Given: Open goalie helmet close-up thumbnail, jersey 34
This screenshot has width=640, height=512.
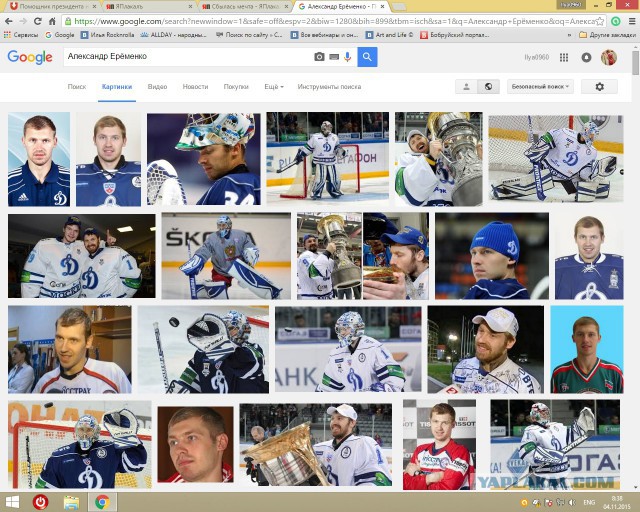Looking at the screenshot, I should click(x=204, y=159).
